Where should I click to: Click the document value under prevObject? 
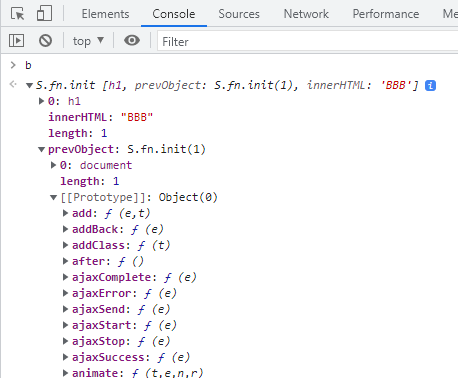coord(106,165)
